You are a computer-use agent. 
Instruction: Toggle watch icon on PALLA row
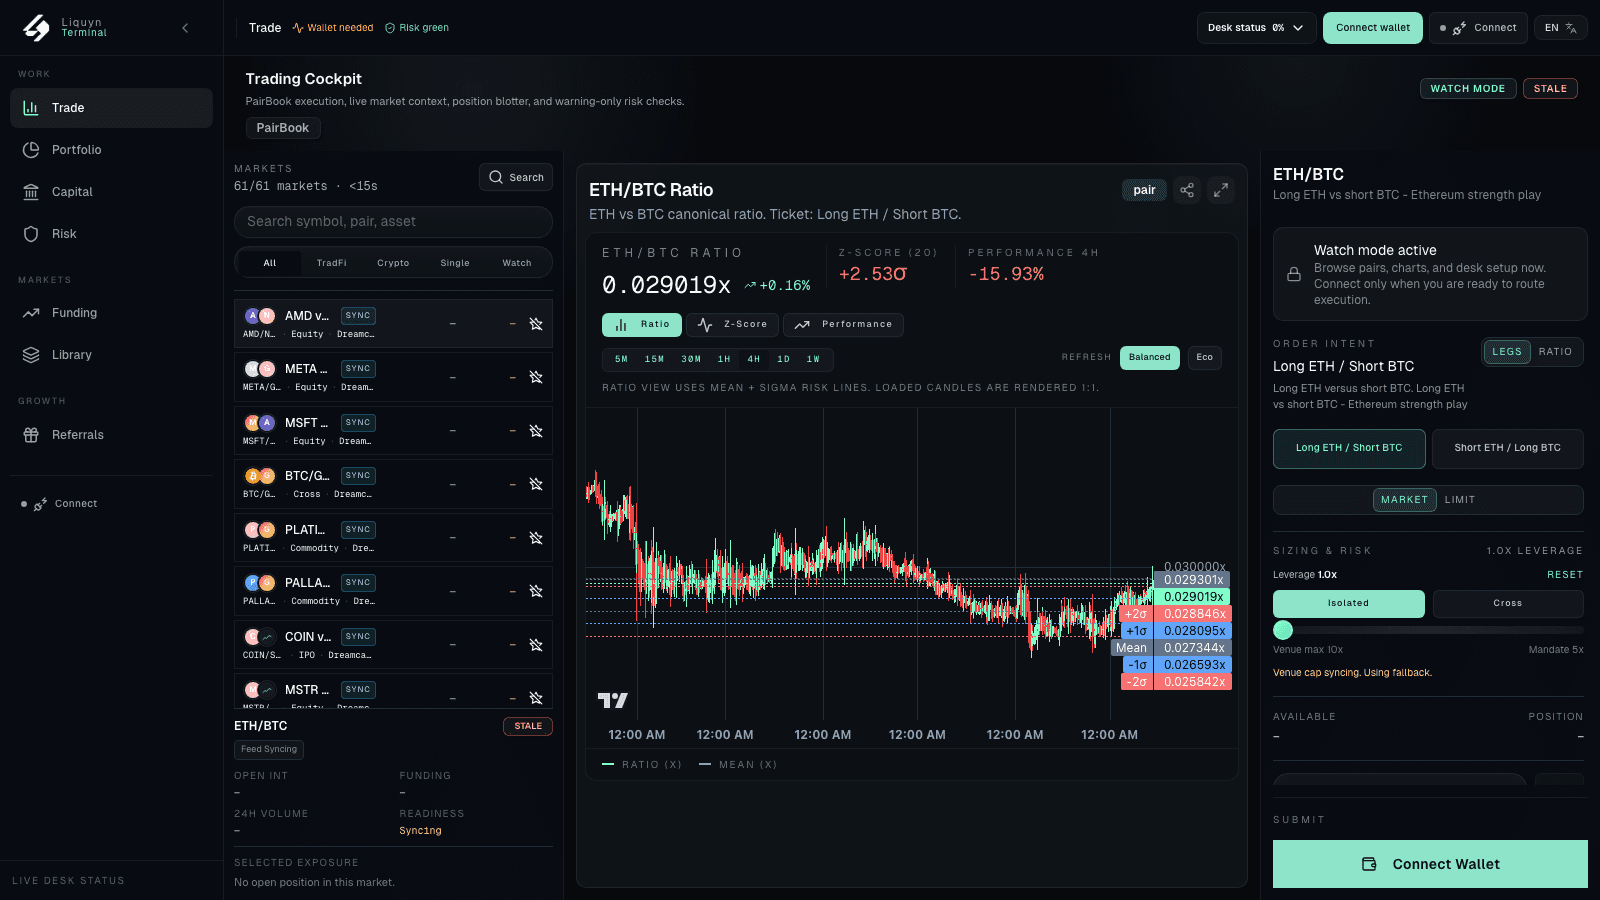click(x=536, y=591)
